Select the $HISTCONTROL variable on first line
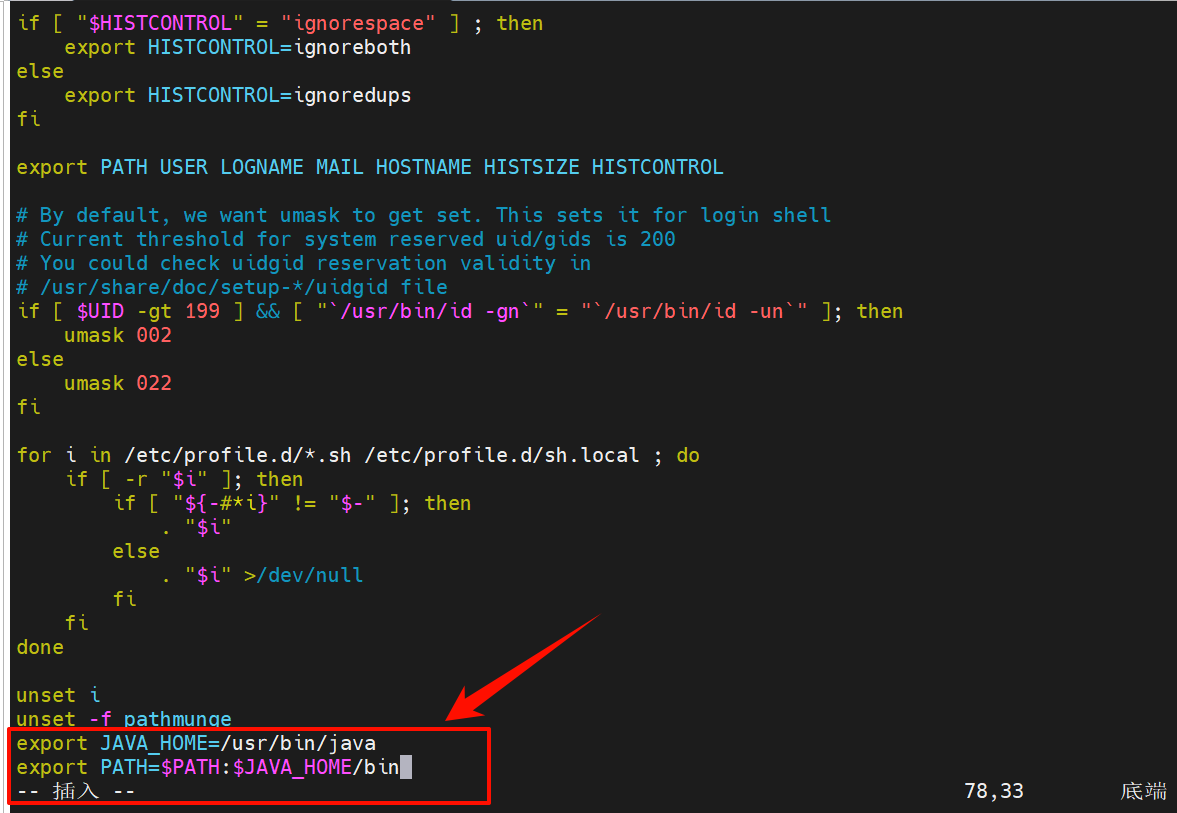Image resolution: width=1177 pixels, height=813 pixels. 160,22
